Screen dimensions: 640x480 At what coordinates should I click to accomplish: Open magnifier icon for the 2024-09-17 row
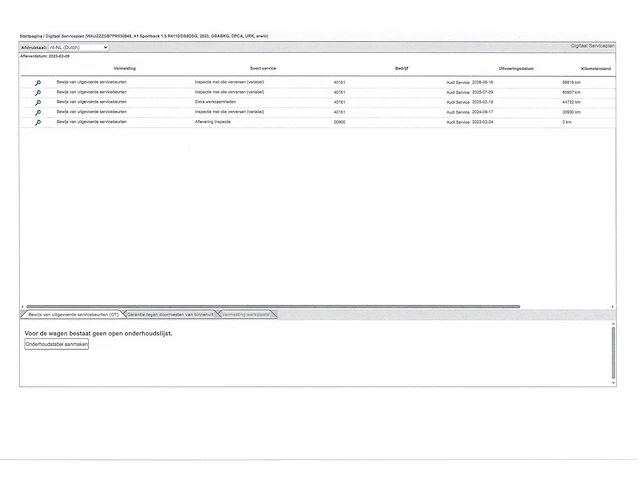[x=38, y=113]
